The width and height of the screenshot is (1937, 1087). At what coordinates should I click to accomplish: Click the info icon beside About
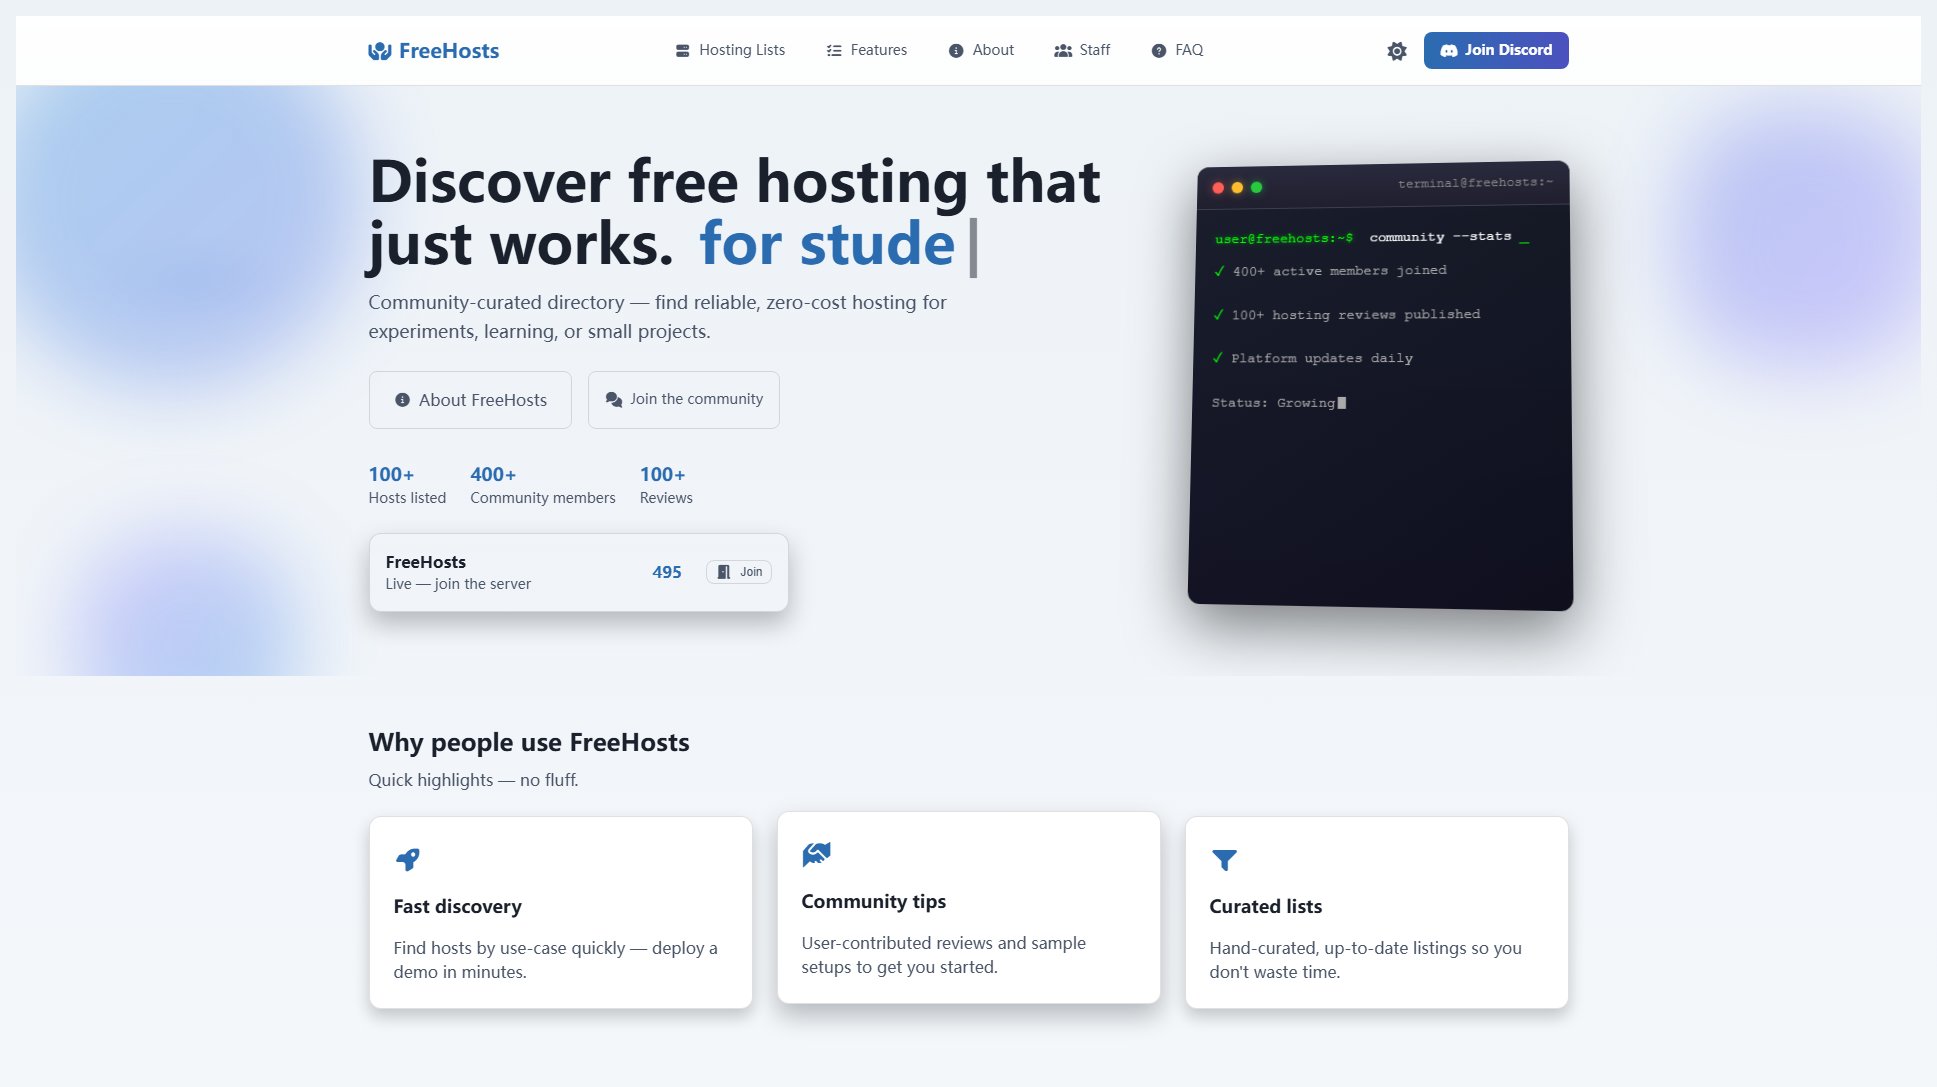954,50
